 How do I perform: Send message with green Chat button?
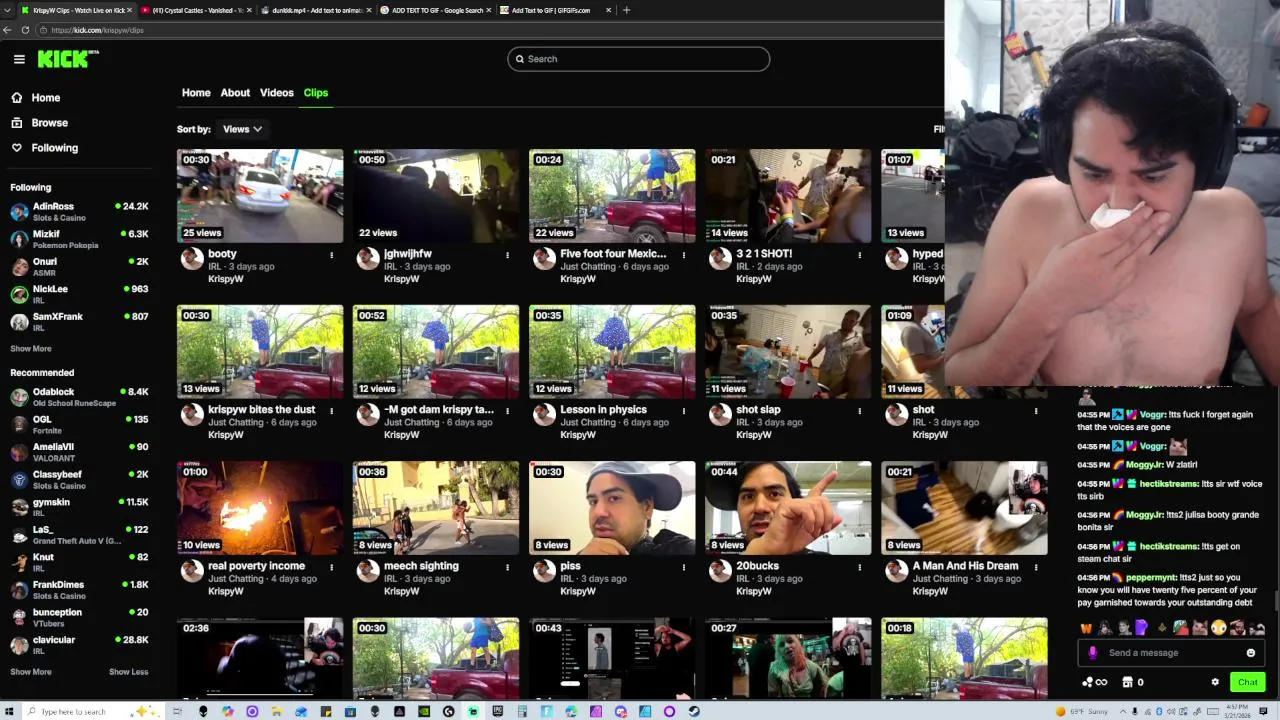tap(1248, 682)
